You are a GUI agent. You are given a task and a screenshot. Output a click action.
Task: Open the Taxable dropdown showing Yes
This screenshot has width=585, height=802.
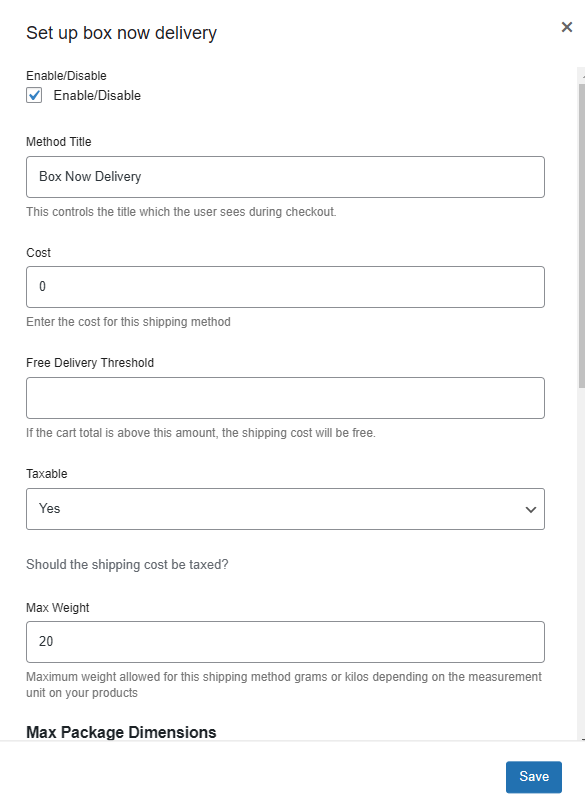pyautogui.click(x=285, y=509)
